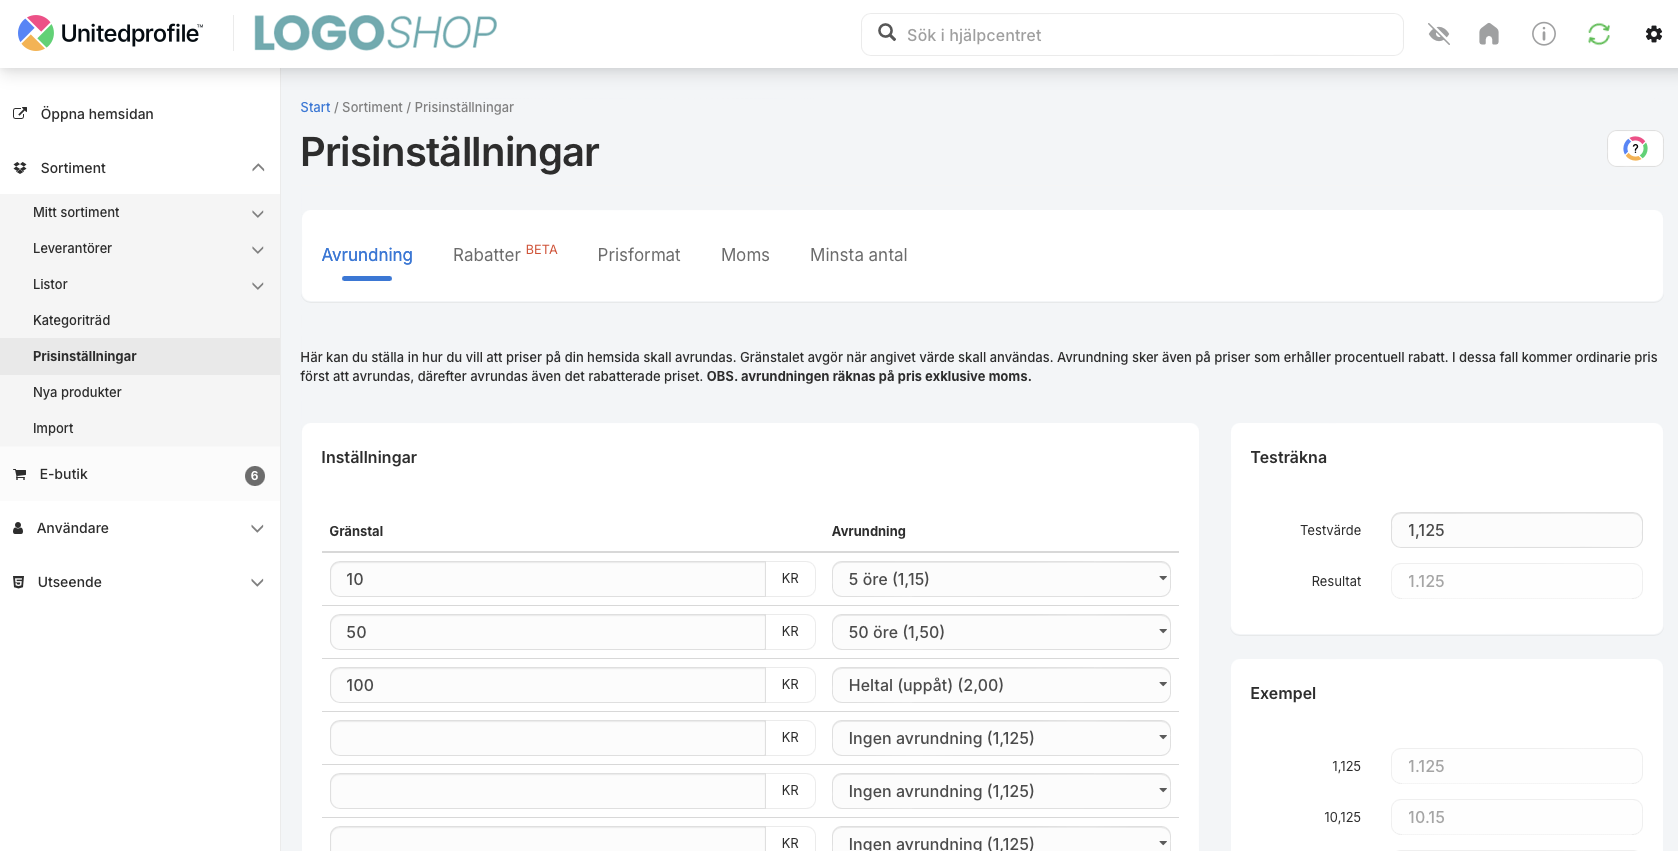Click the green refresh sync icon
1678x851 pixels.
pos(1599,35)
